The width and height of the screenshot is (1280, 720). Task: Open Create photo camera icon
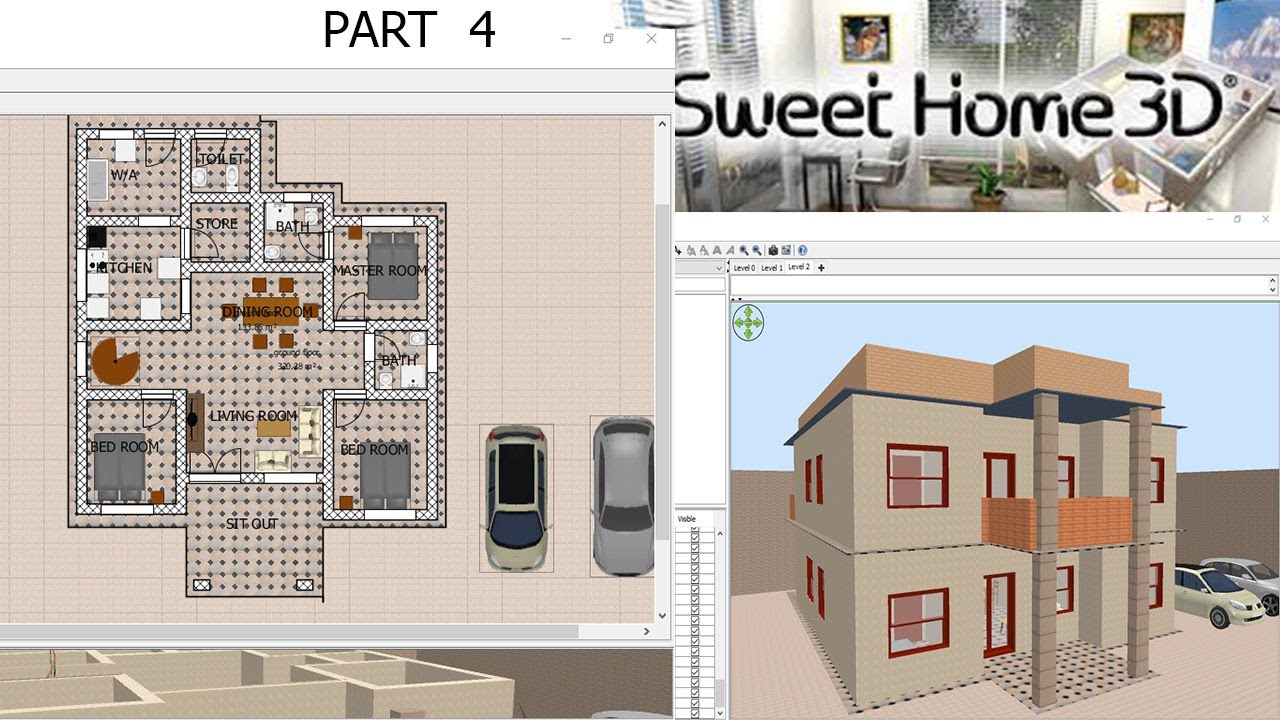[773, 250]
